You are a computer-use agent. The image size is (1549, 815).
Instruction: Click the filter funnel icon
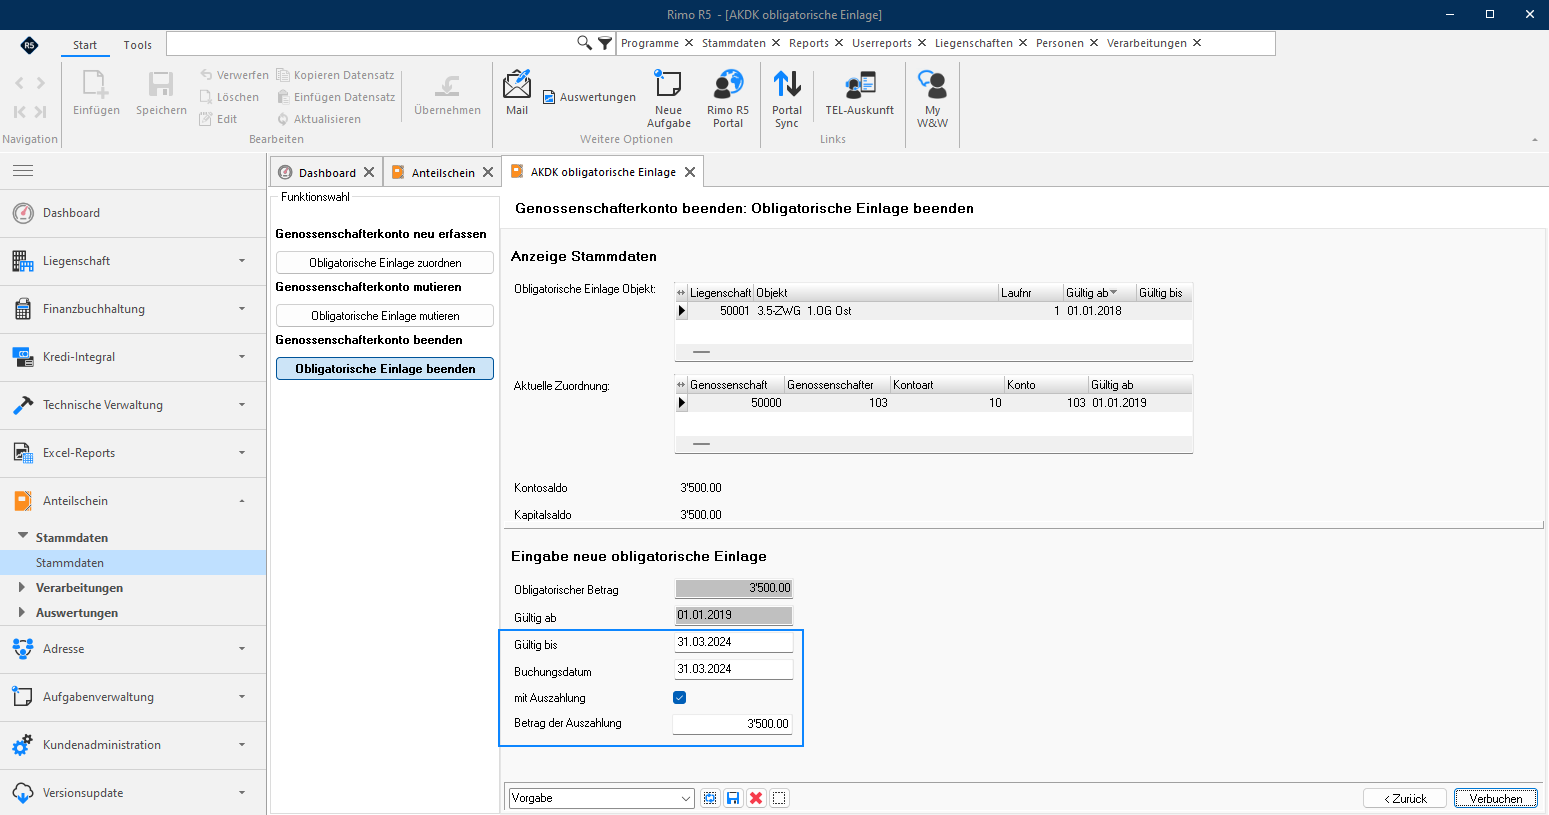(605, 43)
